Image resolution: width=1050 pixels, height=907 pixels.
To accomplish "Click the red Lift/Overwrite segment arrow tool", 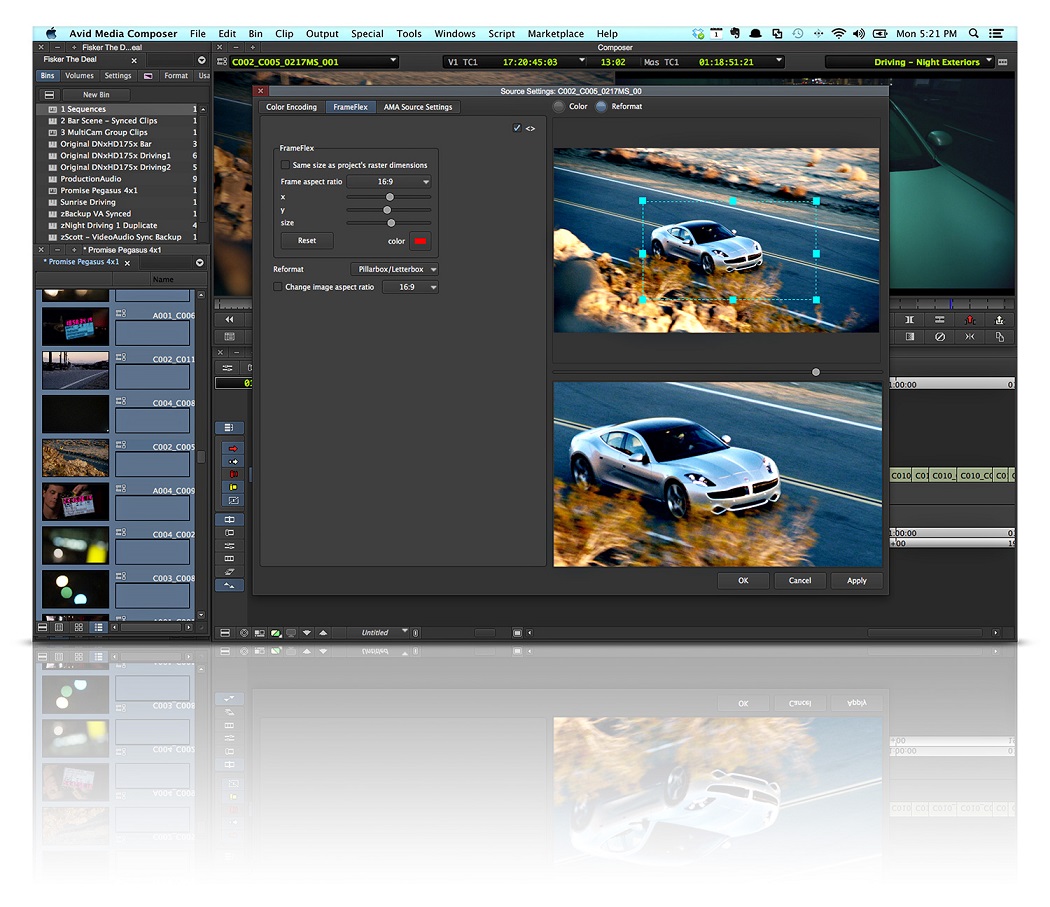I will click(233, 448).
